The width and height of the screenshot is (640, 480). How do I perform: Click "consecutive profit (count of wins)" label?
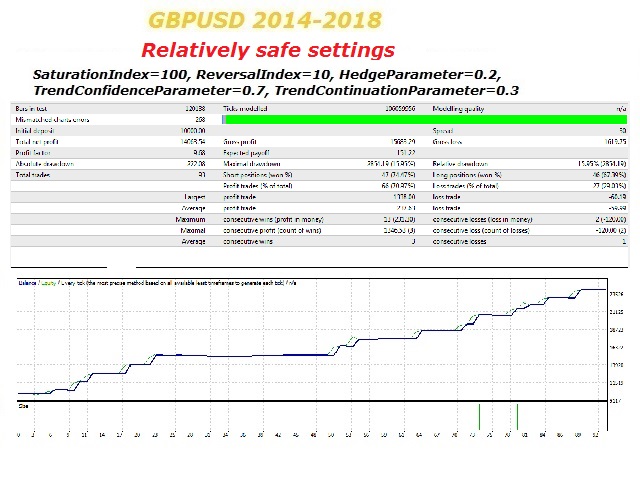[x=272, y=231]
